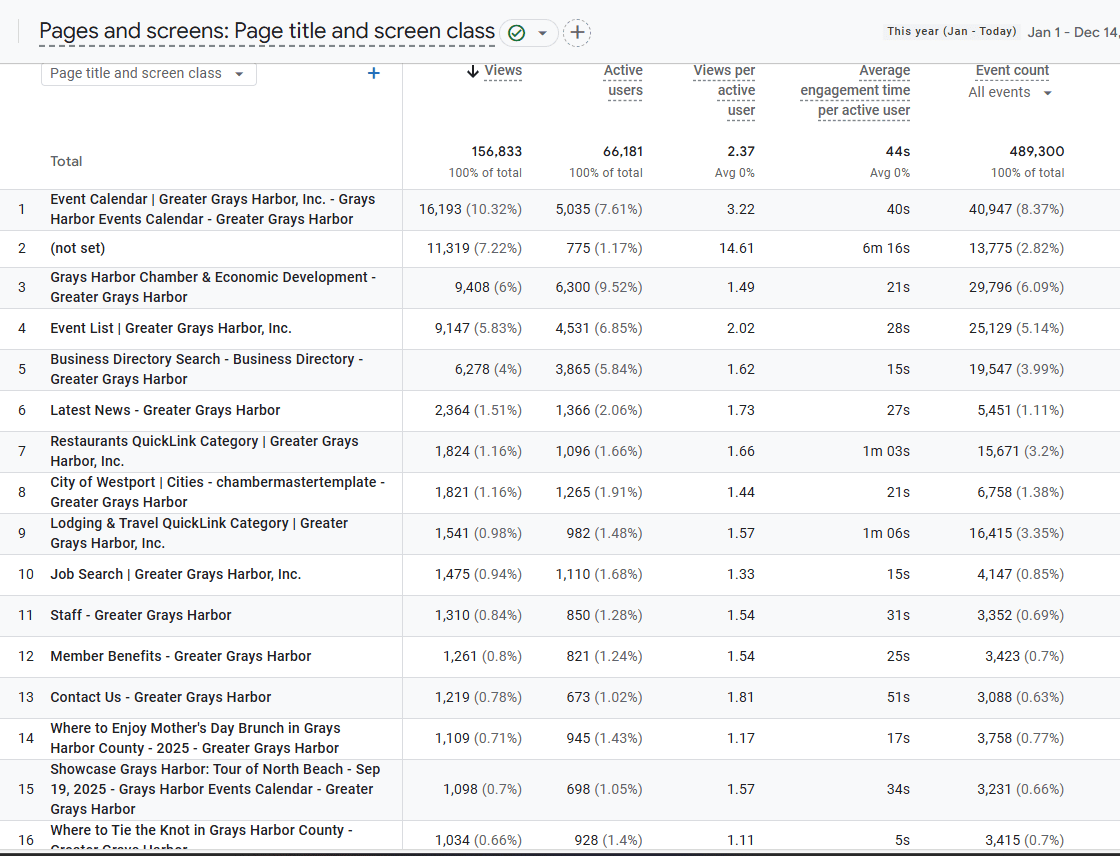
Task: Sort by the Active users column header
Action: click(623, 80)
